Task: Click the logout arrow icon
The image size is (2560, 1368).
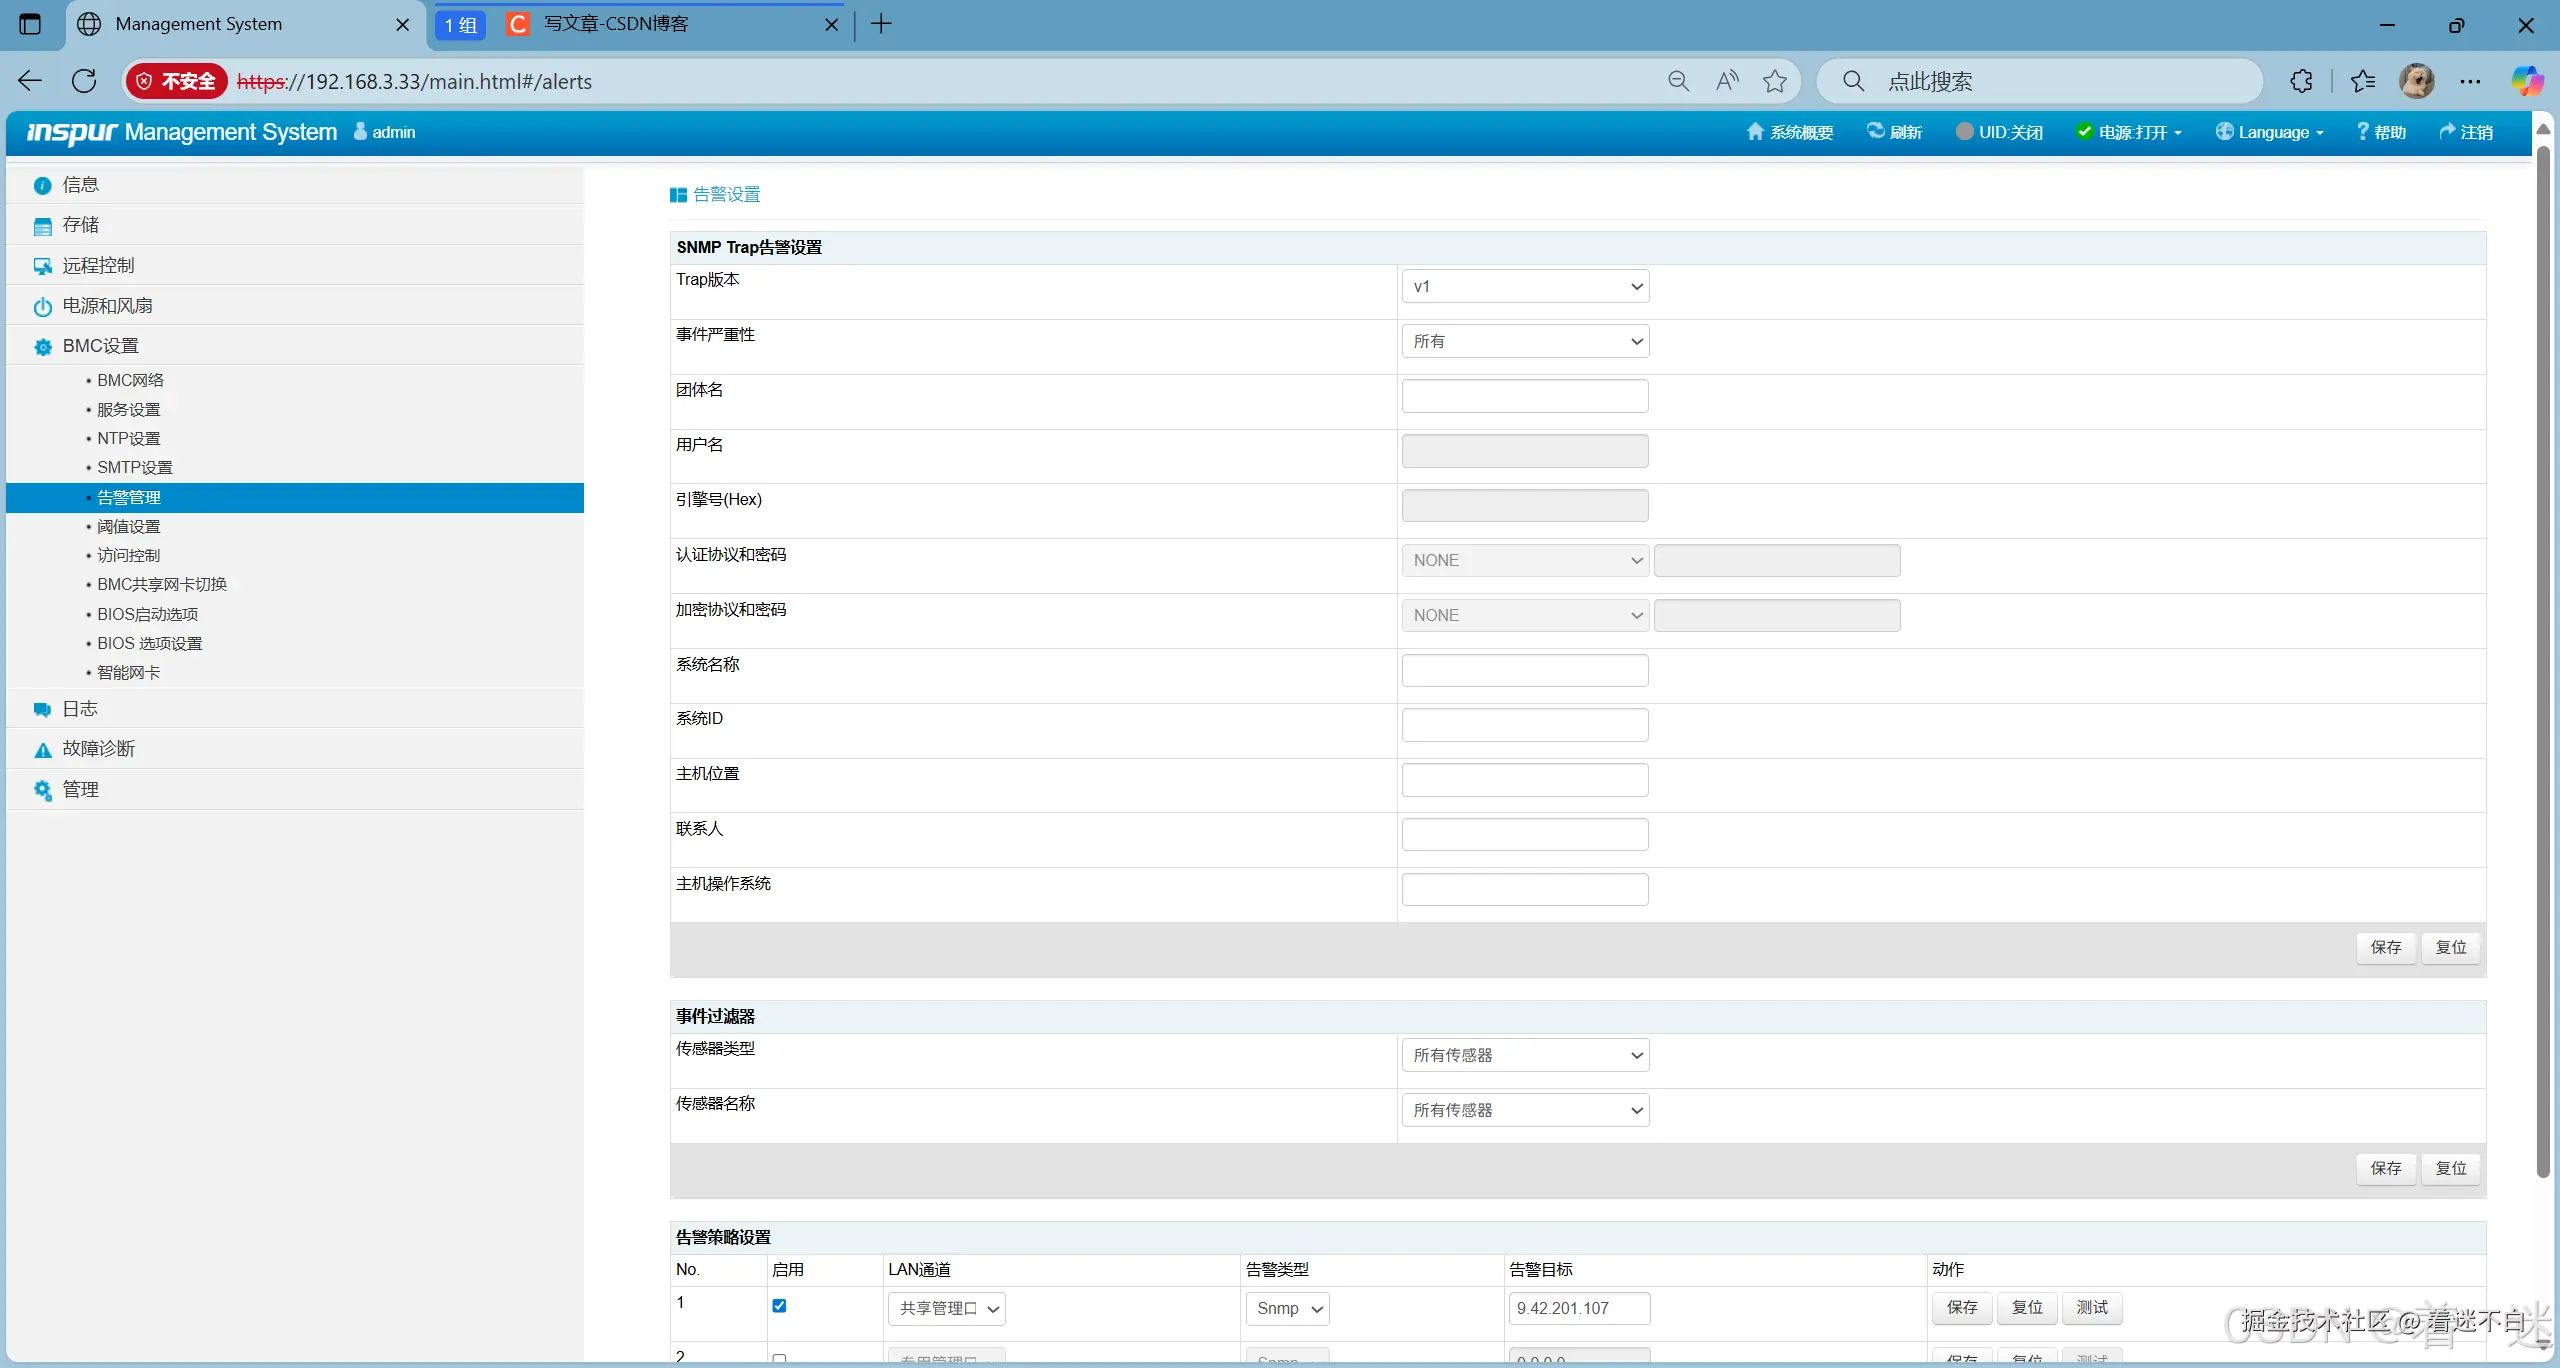Action: (2447, 132)
